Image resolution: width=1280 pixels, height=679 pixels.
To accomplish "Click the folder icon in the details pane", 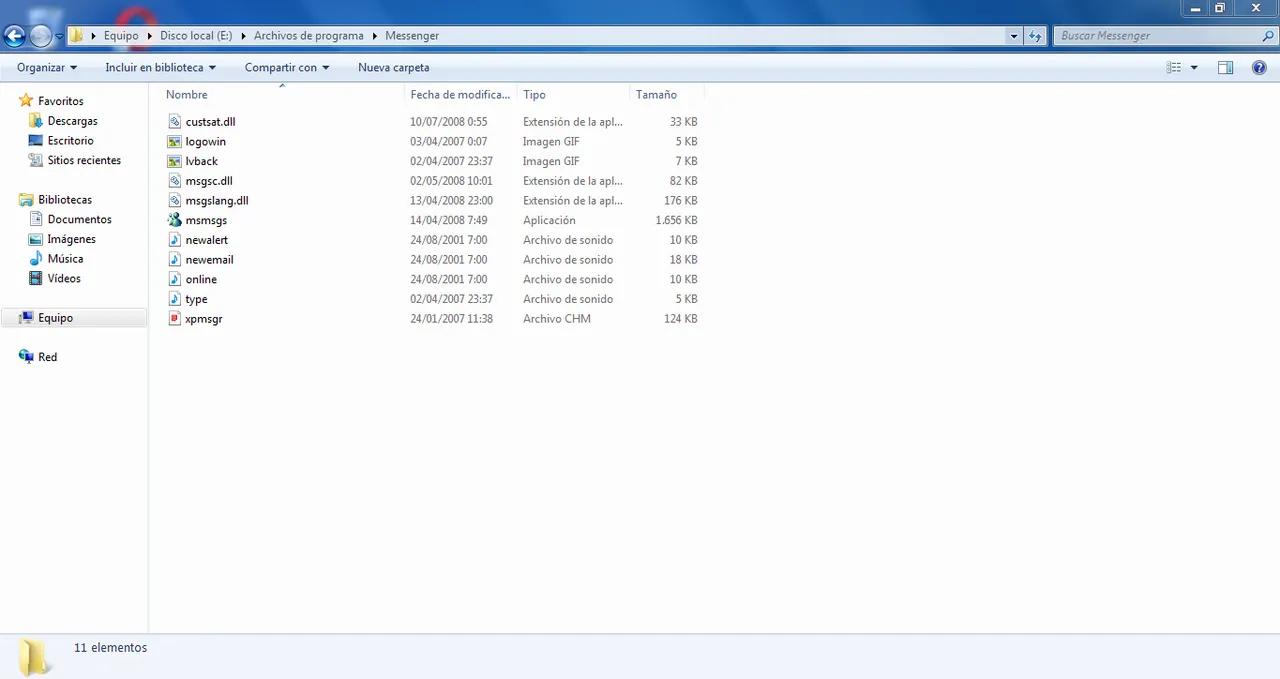I will click(34, 656).
